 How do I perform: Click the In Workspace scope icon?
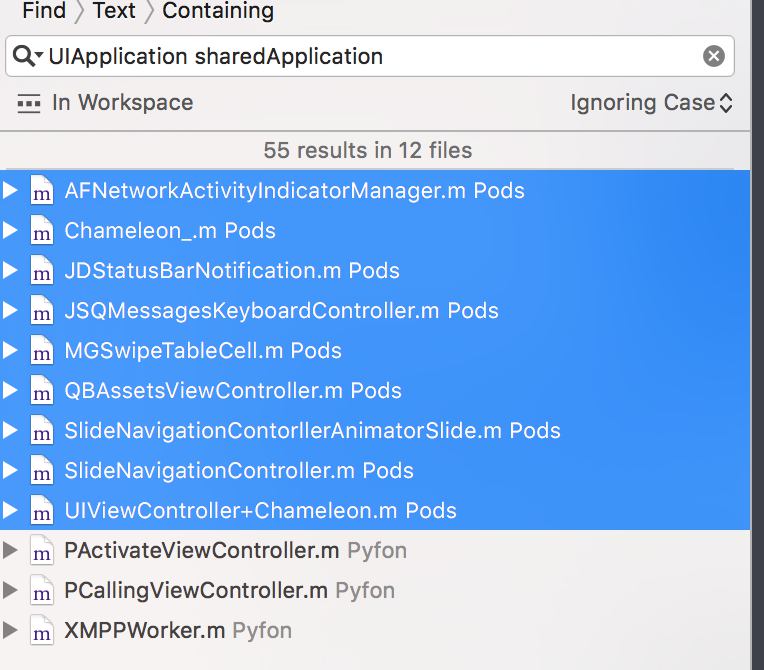click(x=29, y=103)
